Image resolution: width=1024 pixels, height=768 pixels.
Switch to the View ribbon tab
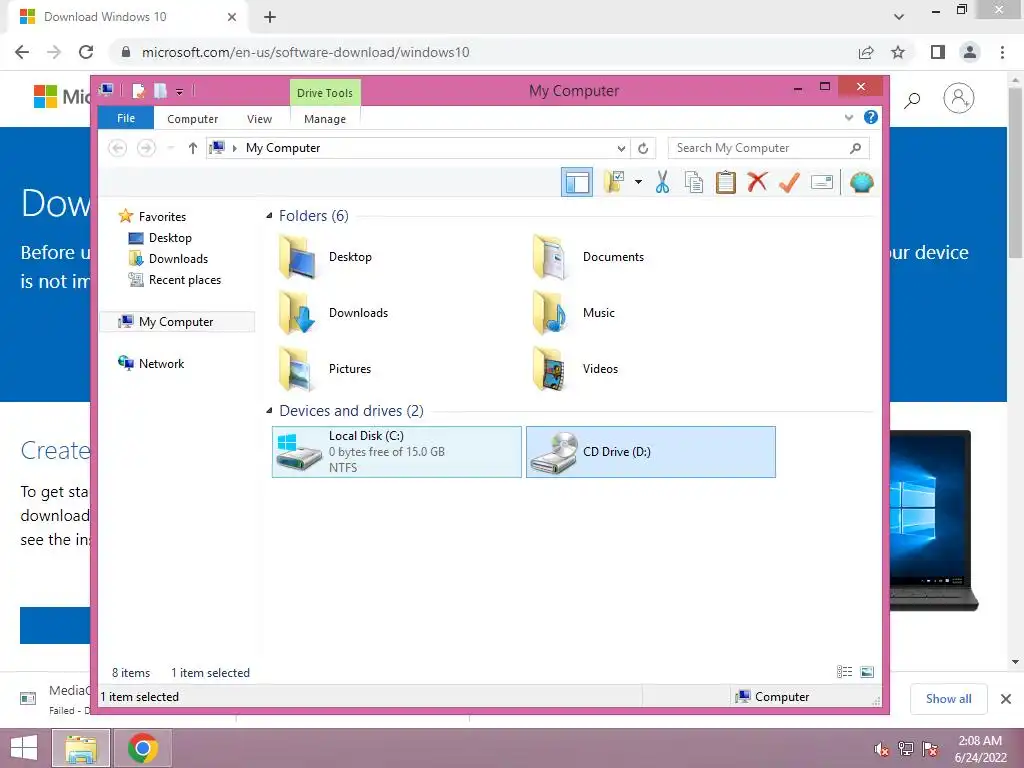[x=259, y=119]
